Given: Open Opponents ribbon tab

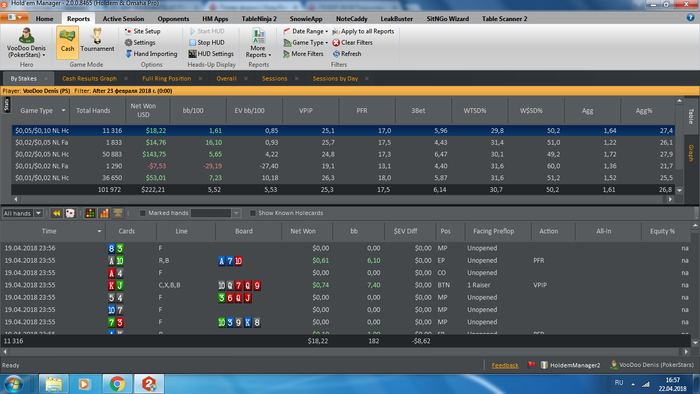Looking at the screenshot, I should [173, 19].
